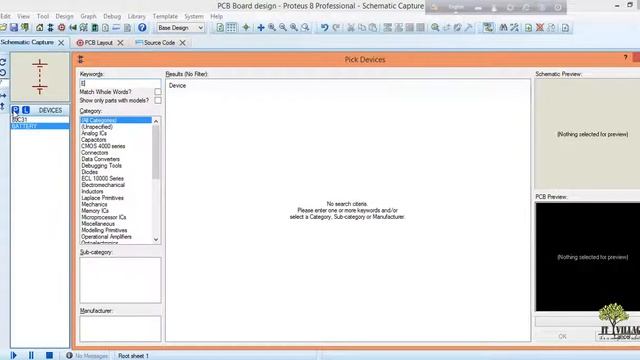Select the Operational Amplifiers category
Screen dimensions: 640x360
point(106,237)
